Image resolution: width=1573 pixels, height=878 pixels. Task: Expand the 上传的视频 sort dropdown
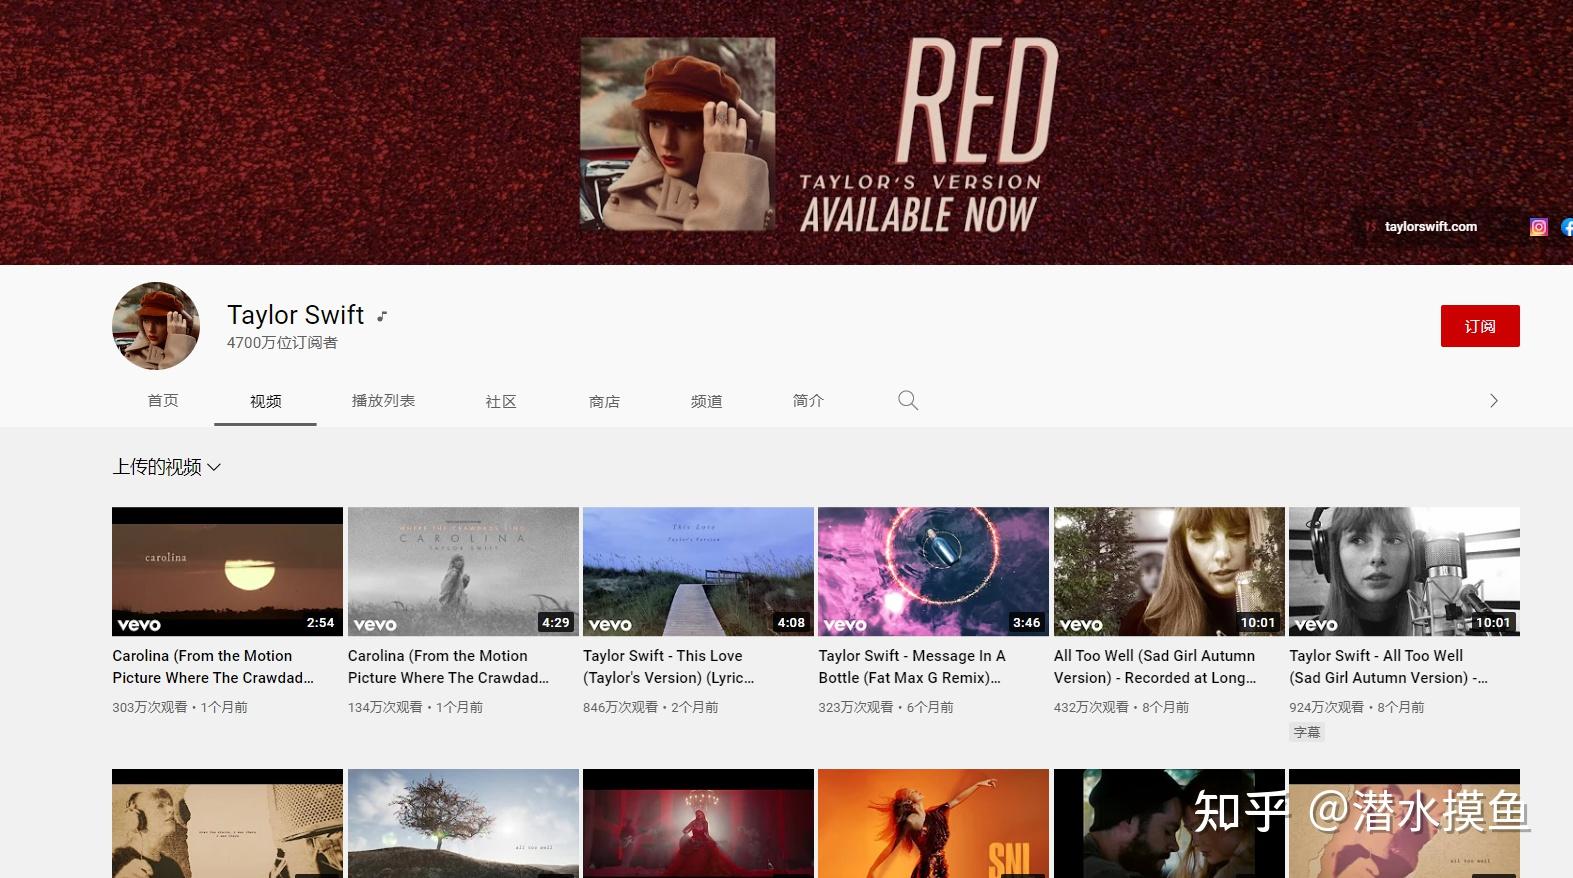tap(166, 467)
